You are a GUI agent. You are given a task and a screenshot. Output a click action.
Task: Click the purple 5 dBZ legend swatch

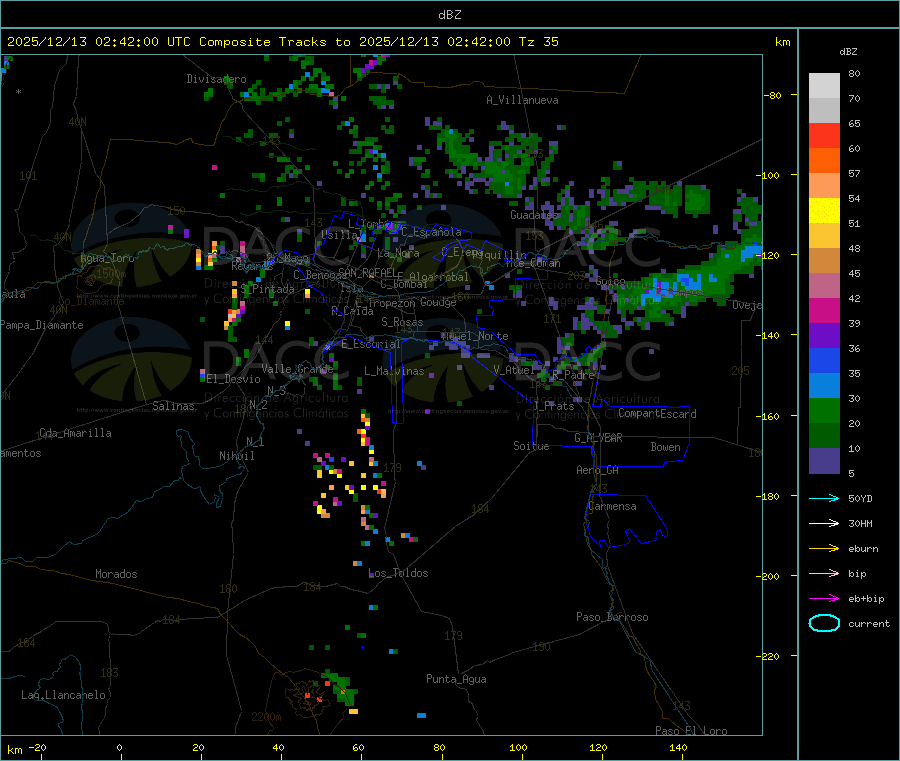click(824, 461)
